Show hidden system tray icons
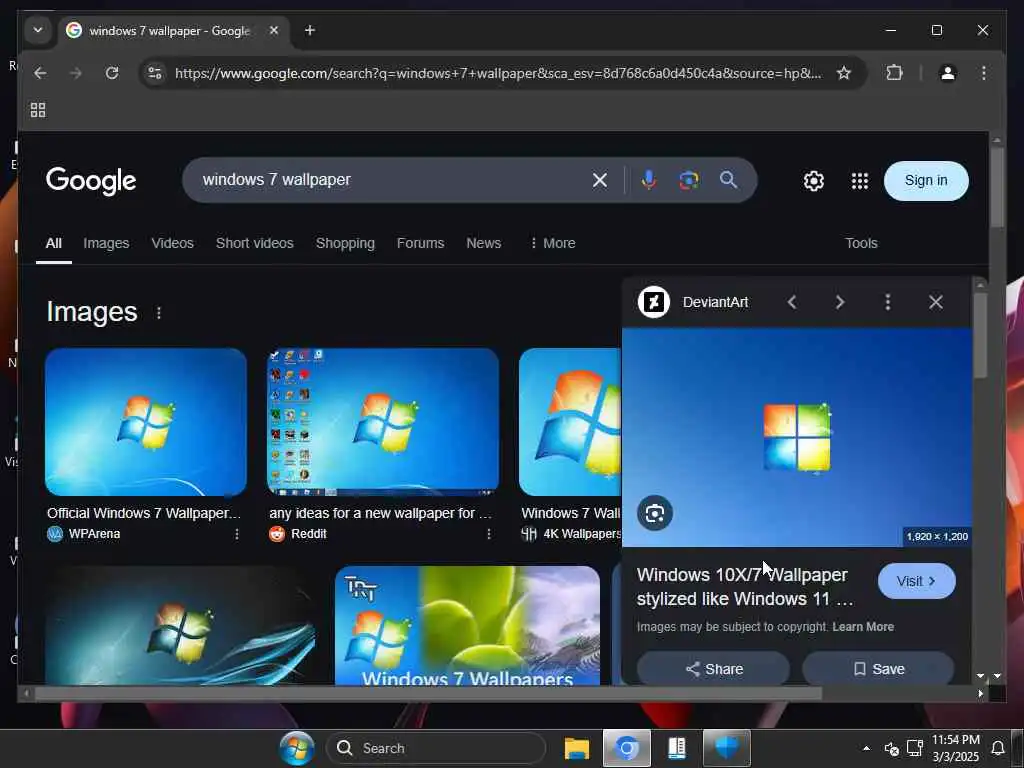This screenshot has width=1024, height=768. click(x=866, y=748)
